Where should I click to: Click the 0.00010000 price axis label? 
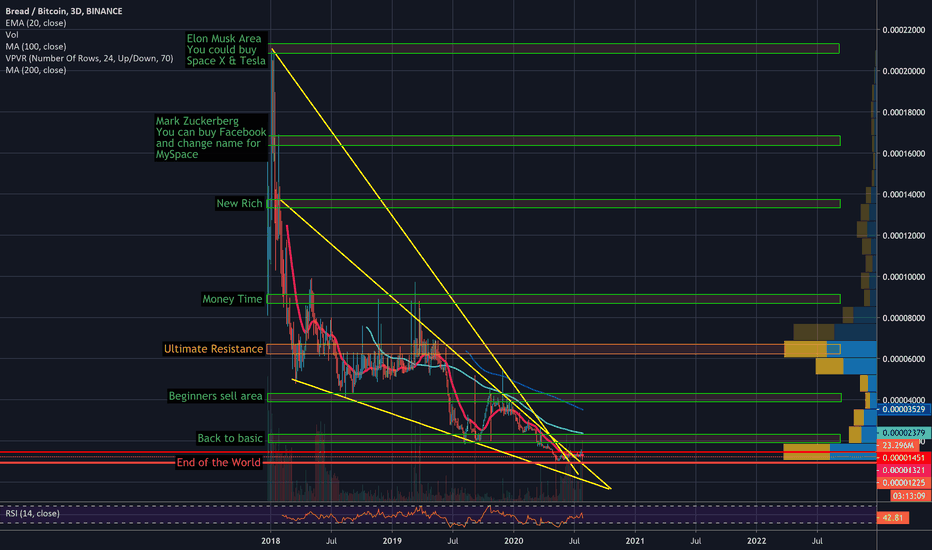pyautogui.click(x=903, y=276)
